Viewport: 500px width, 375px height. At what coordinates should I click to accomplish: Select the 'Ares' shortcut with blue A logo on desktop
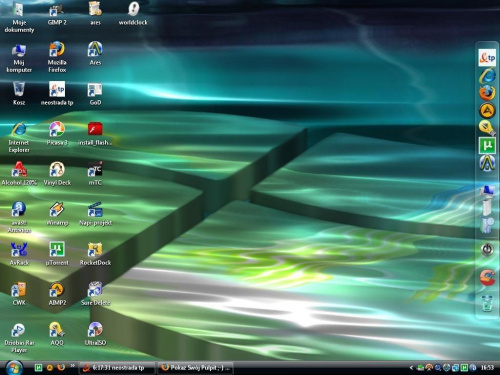(95, 54)
